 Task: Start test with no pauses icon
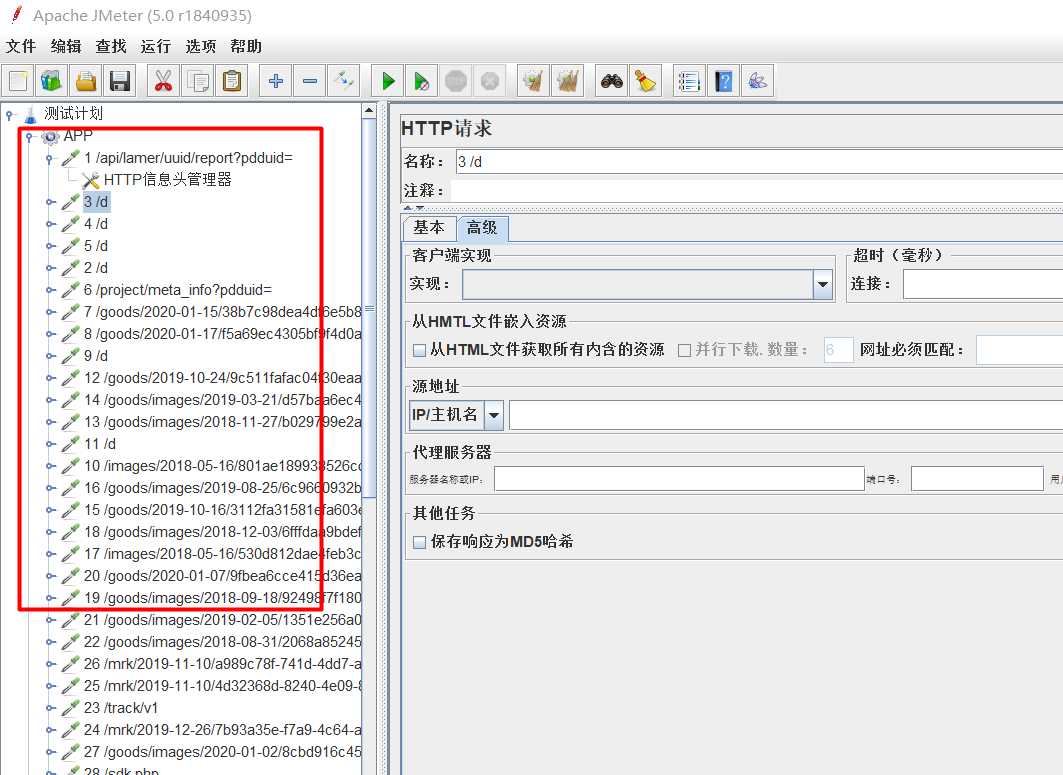[422, 81]
